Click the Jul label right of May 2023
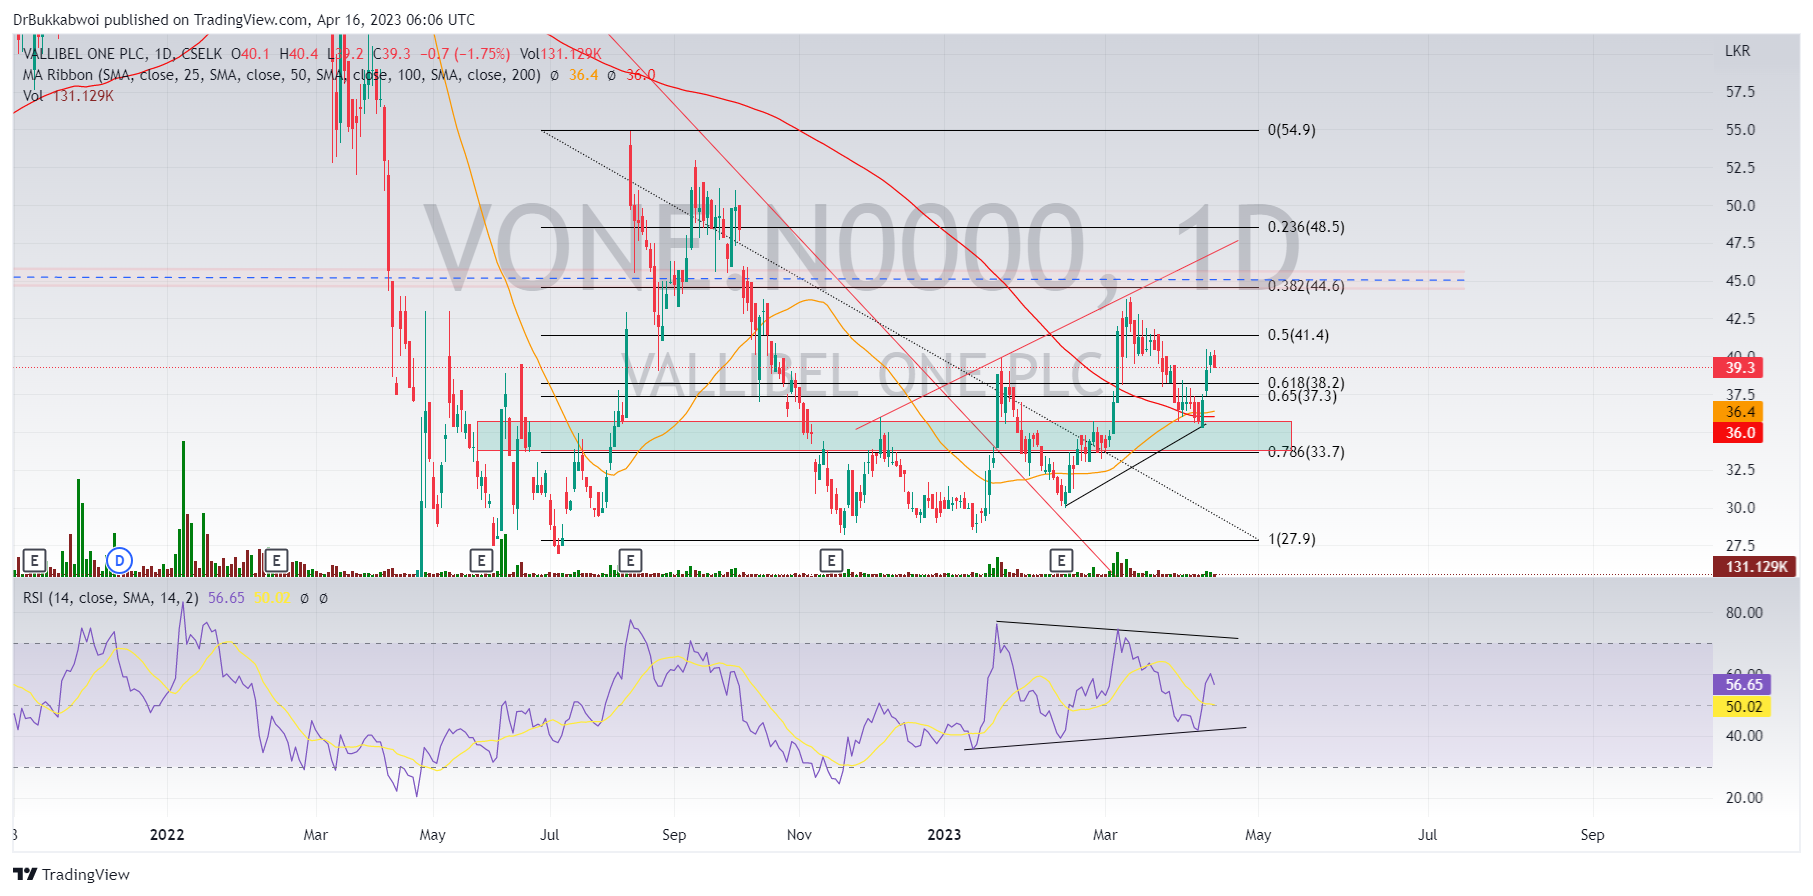 (1427, 835)
